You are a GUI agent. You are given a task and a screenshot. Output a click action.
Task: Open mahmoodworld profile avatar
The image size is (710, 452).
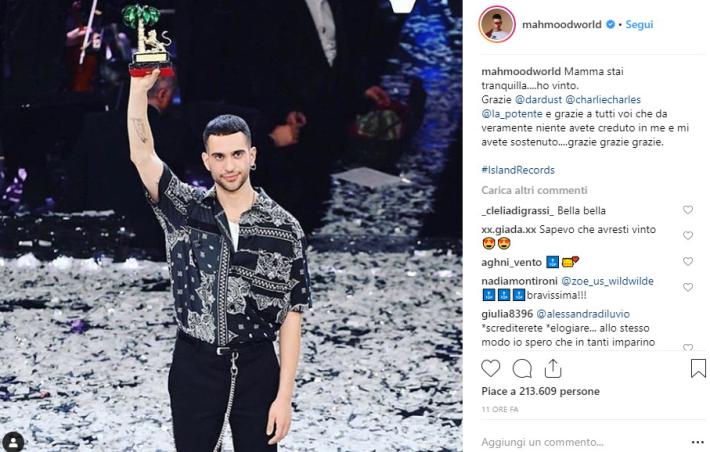[497, 24]
